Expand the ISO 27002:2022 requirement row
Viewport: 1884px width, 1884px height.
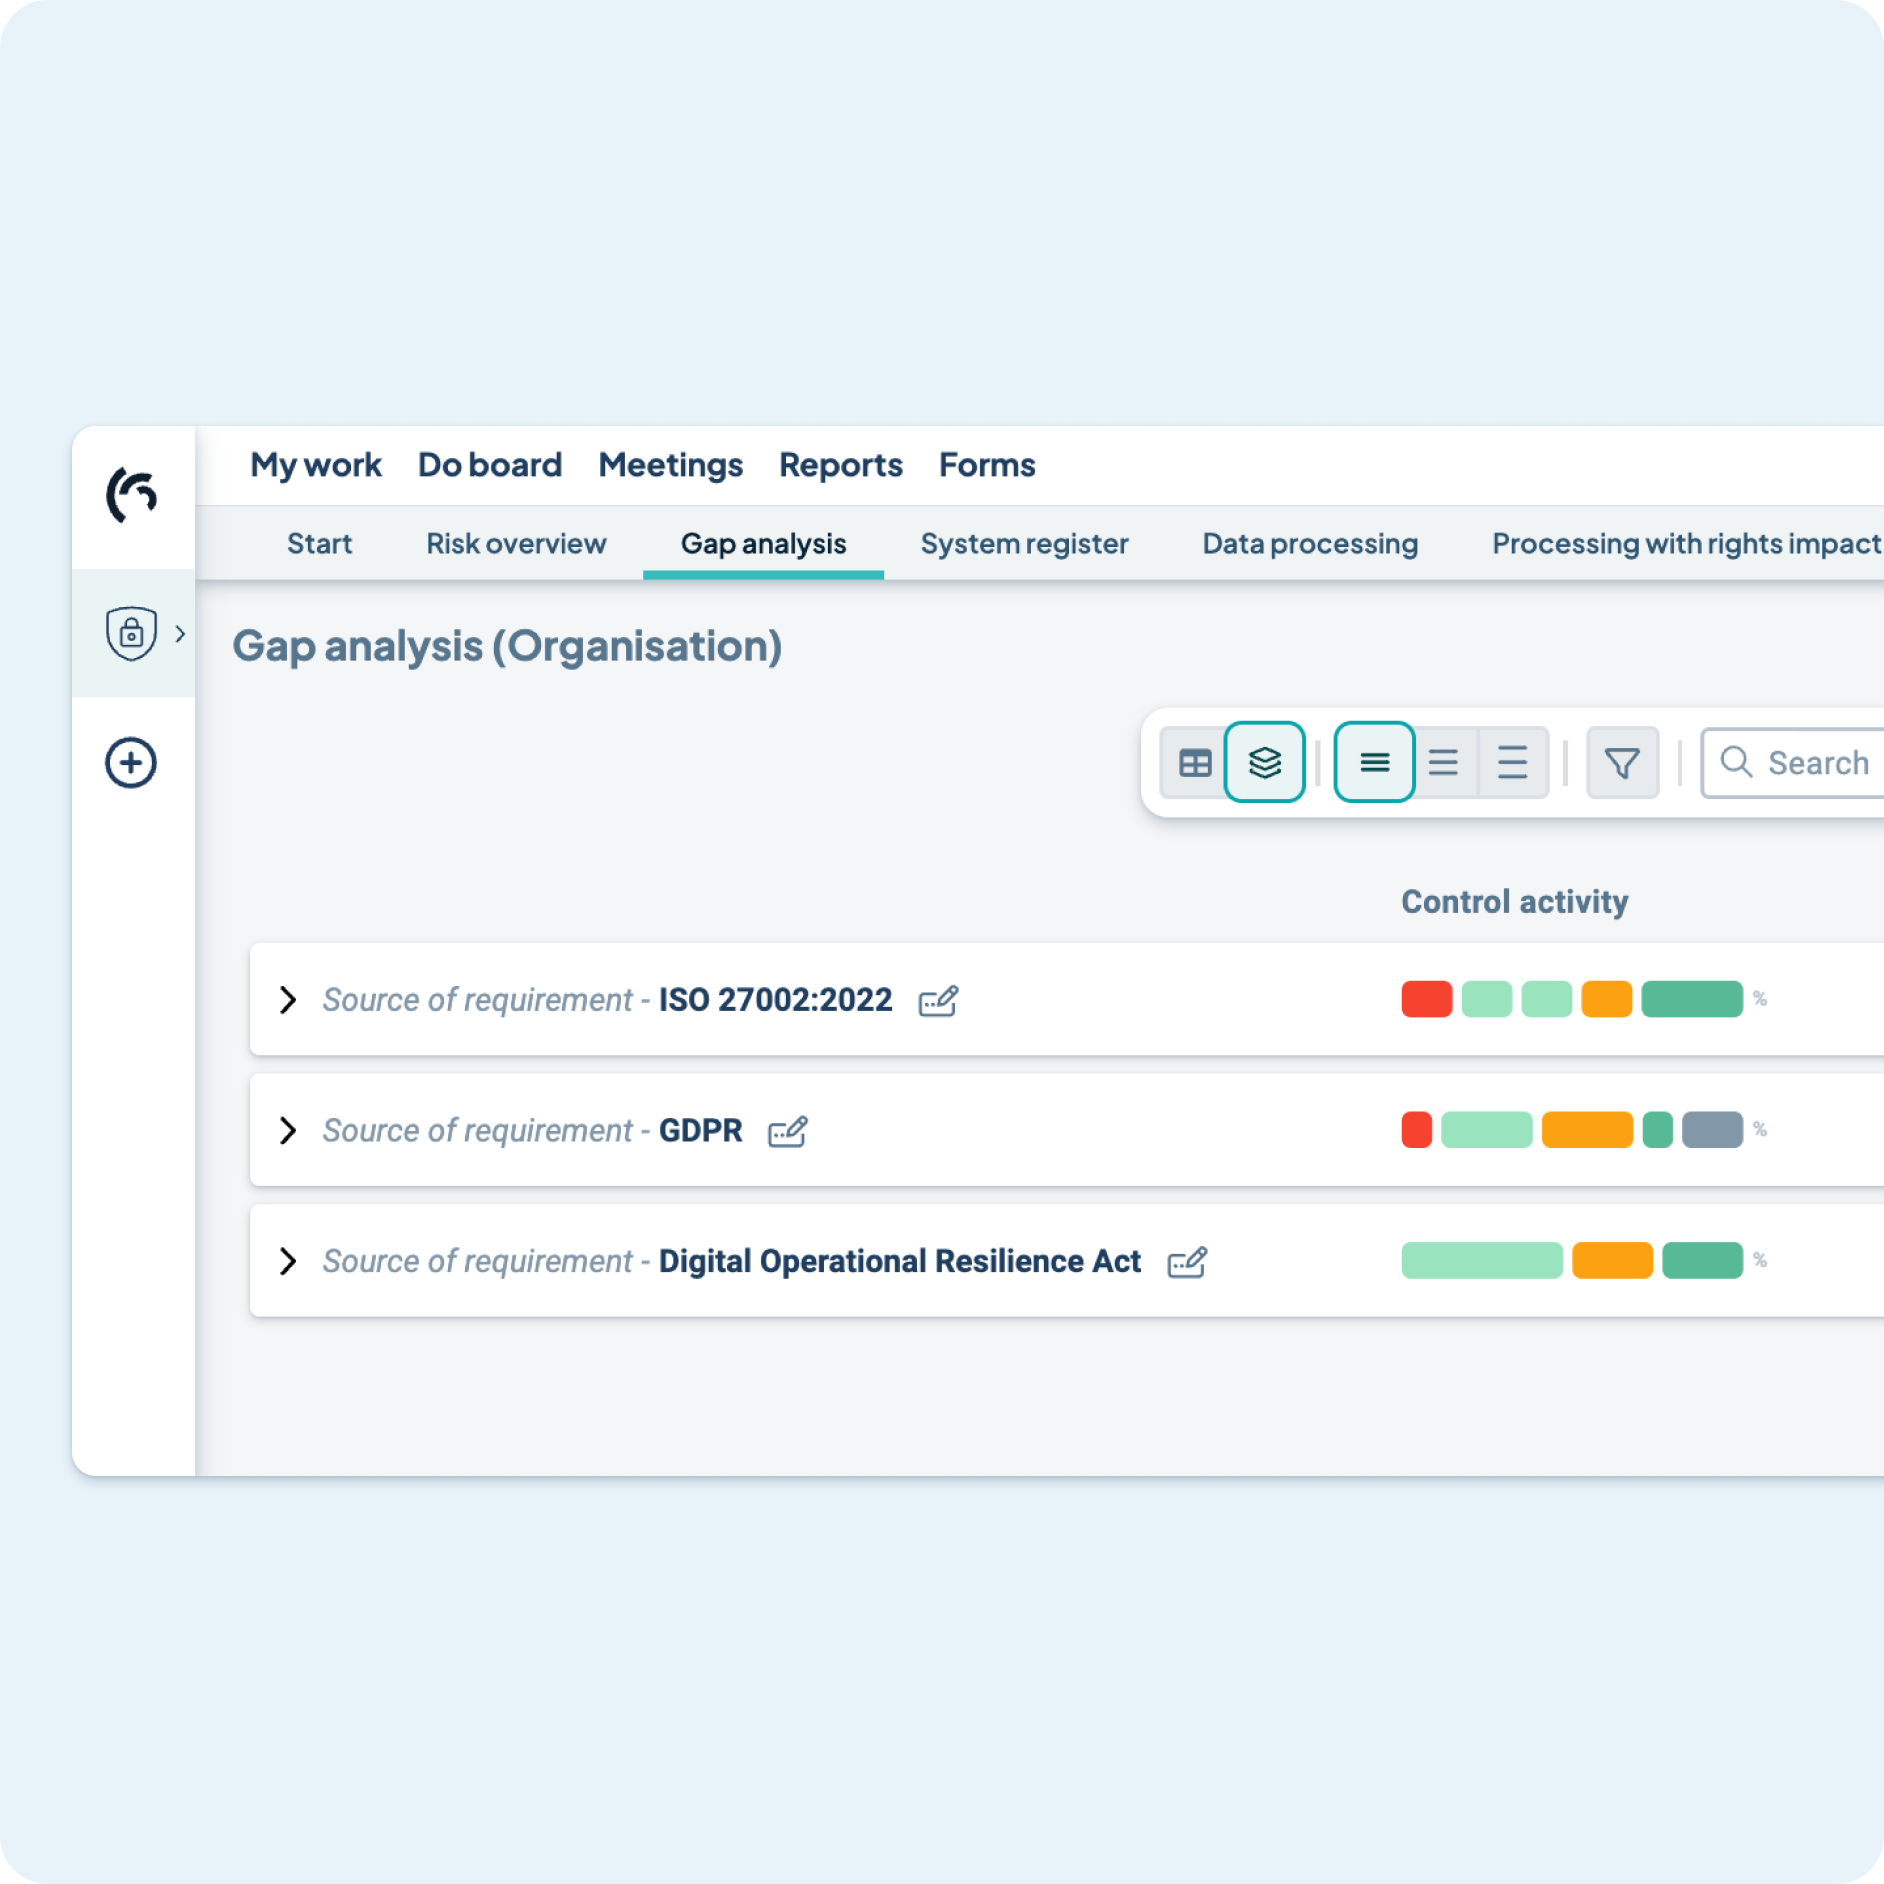(289, 1000)
